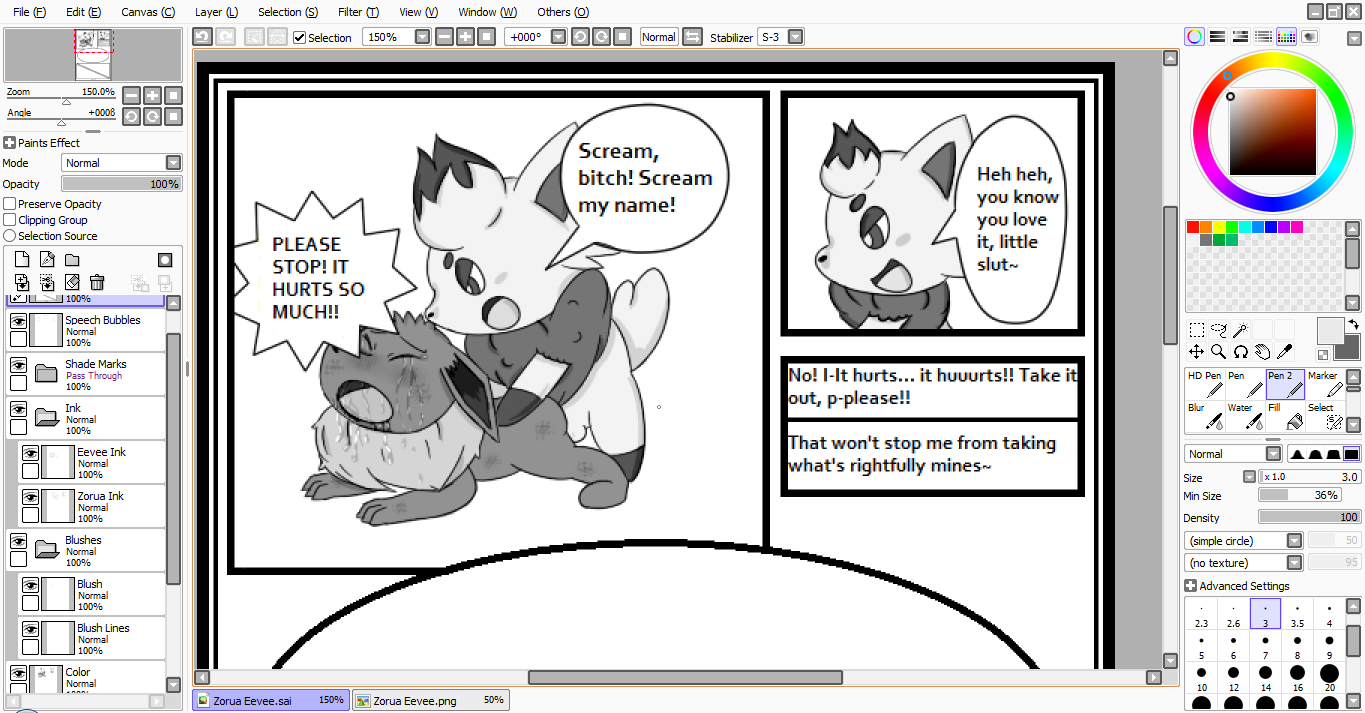This screenshot has width=1365, height=713.
Task: Hide the Zorua Ink layer
Action: point(30,497)
